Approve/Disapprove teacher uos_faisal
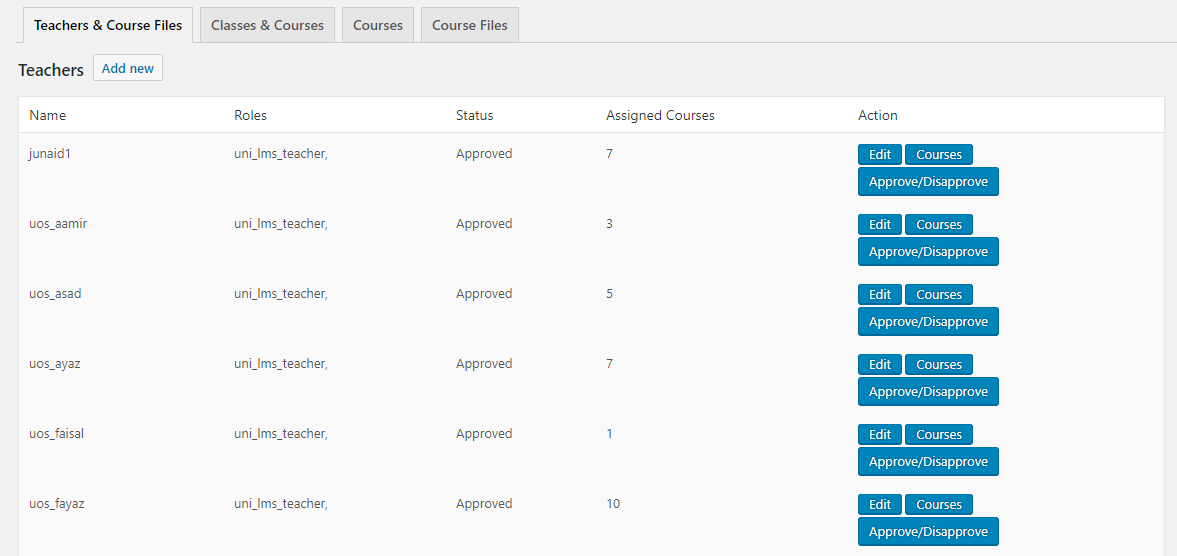 pyautogui.click(x=928, y=462)
